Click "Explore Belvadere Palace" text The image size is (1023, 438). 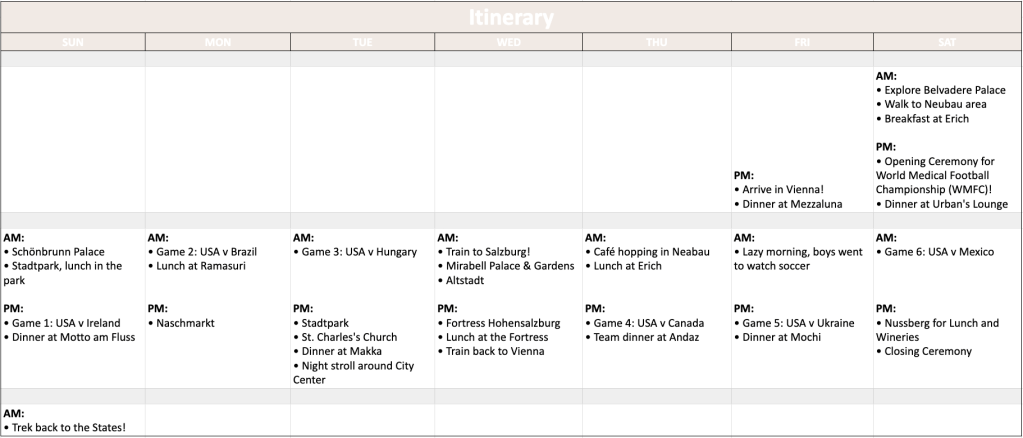tap(945, 90)
